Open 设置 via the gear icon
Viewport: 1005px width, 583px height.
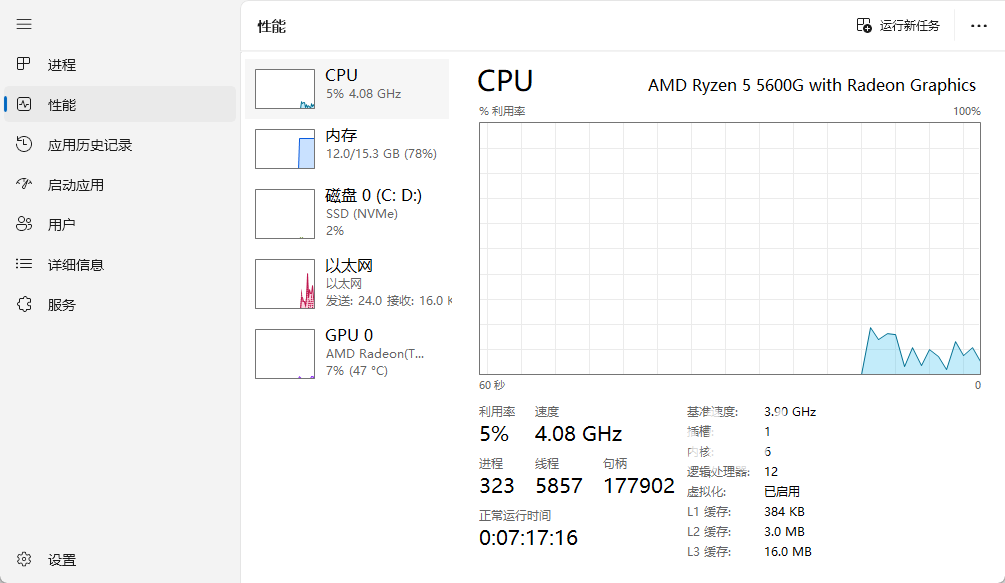[25, 560]
